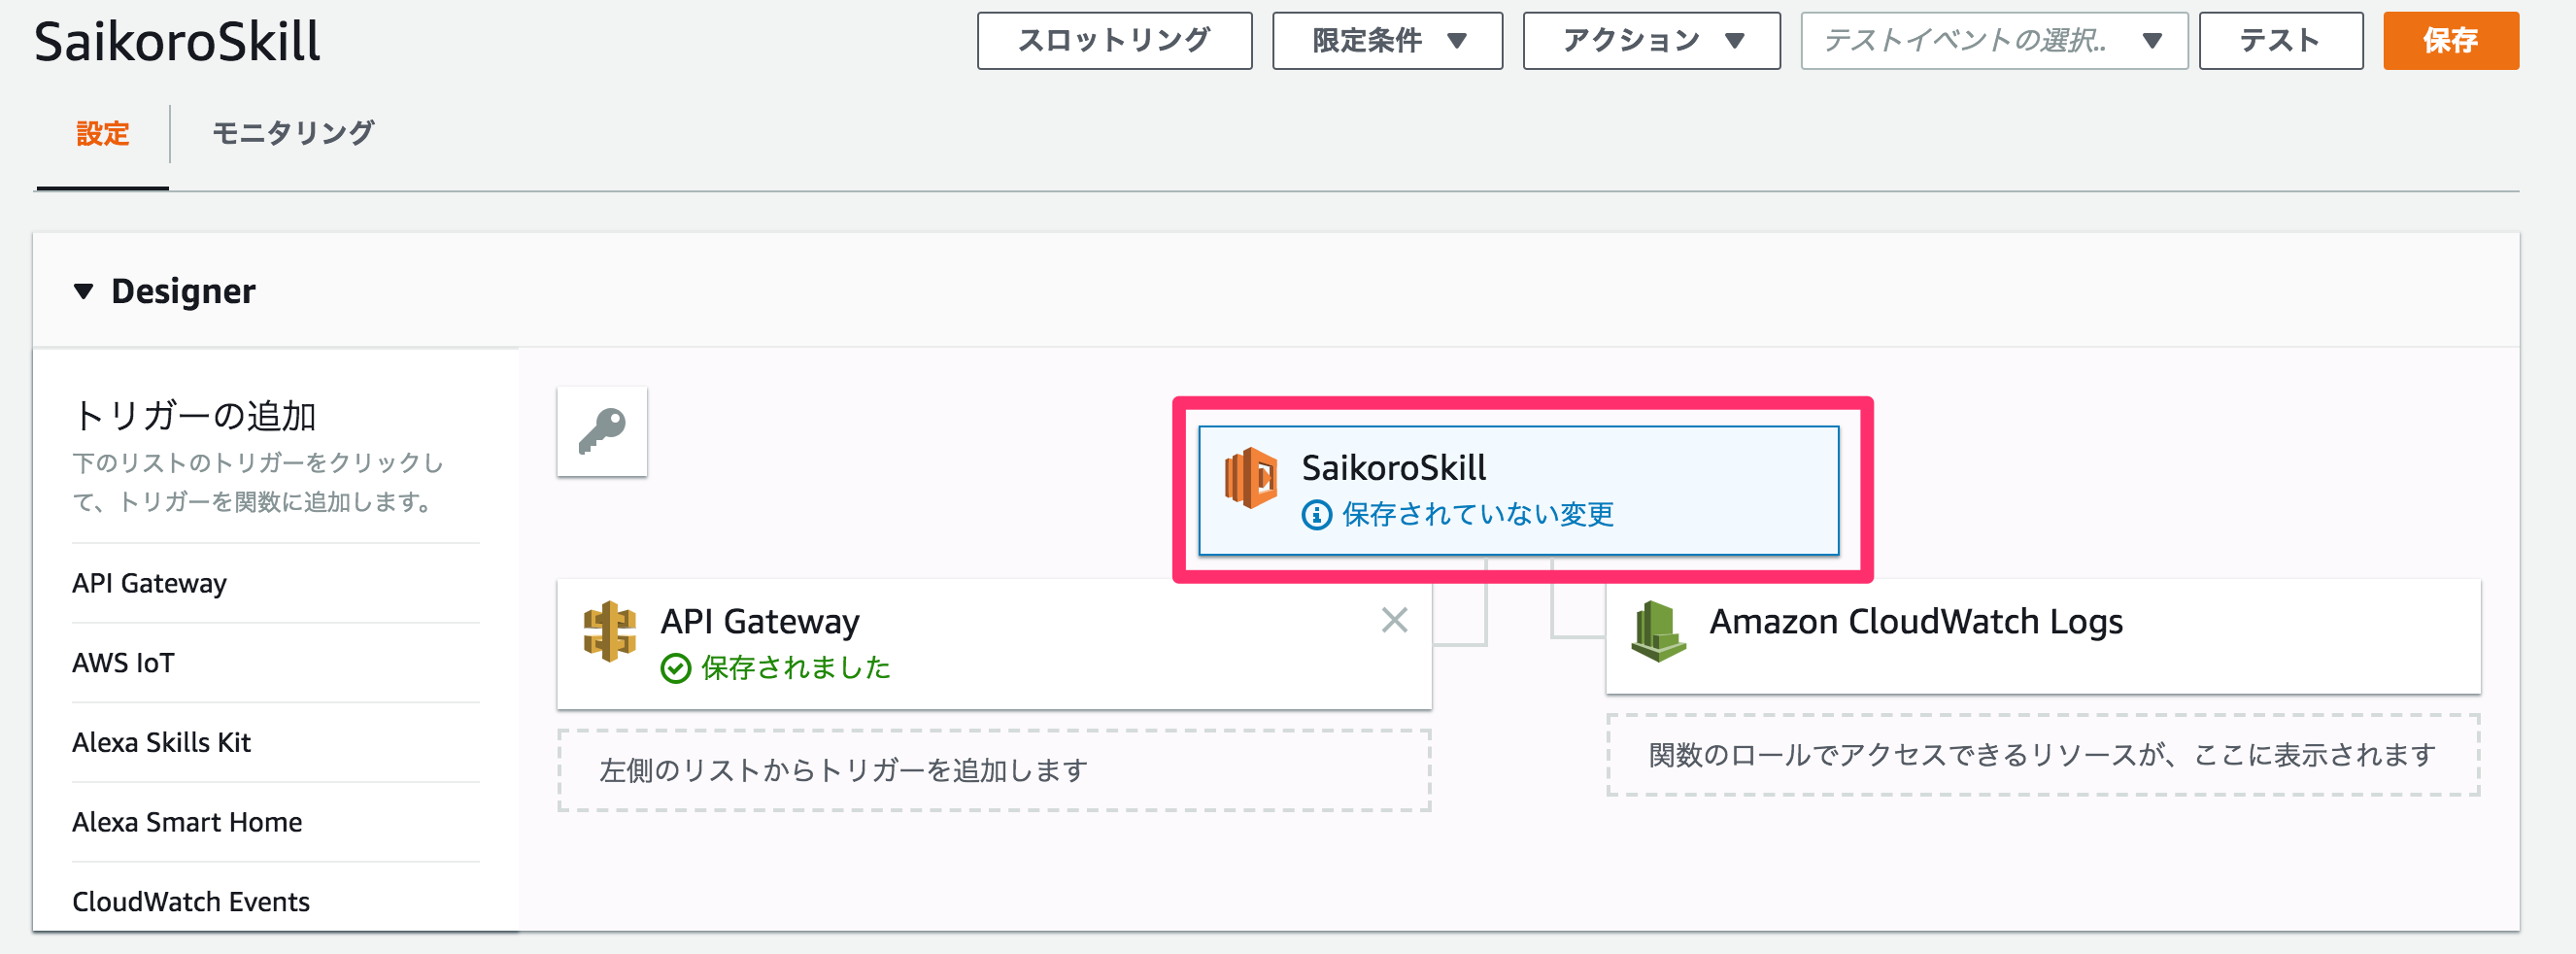Select the Amazon CloudWatch Logs resource card
The image size is (2576, 954).
2043,636
